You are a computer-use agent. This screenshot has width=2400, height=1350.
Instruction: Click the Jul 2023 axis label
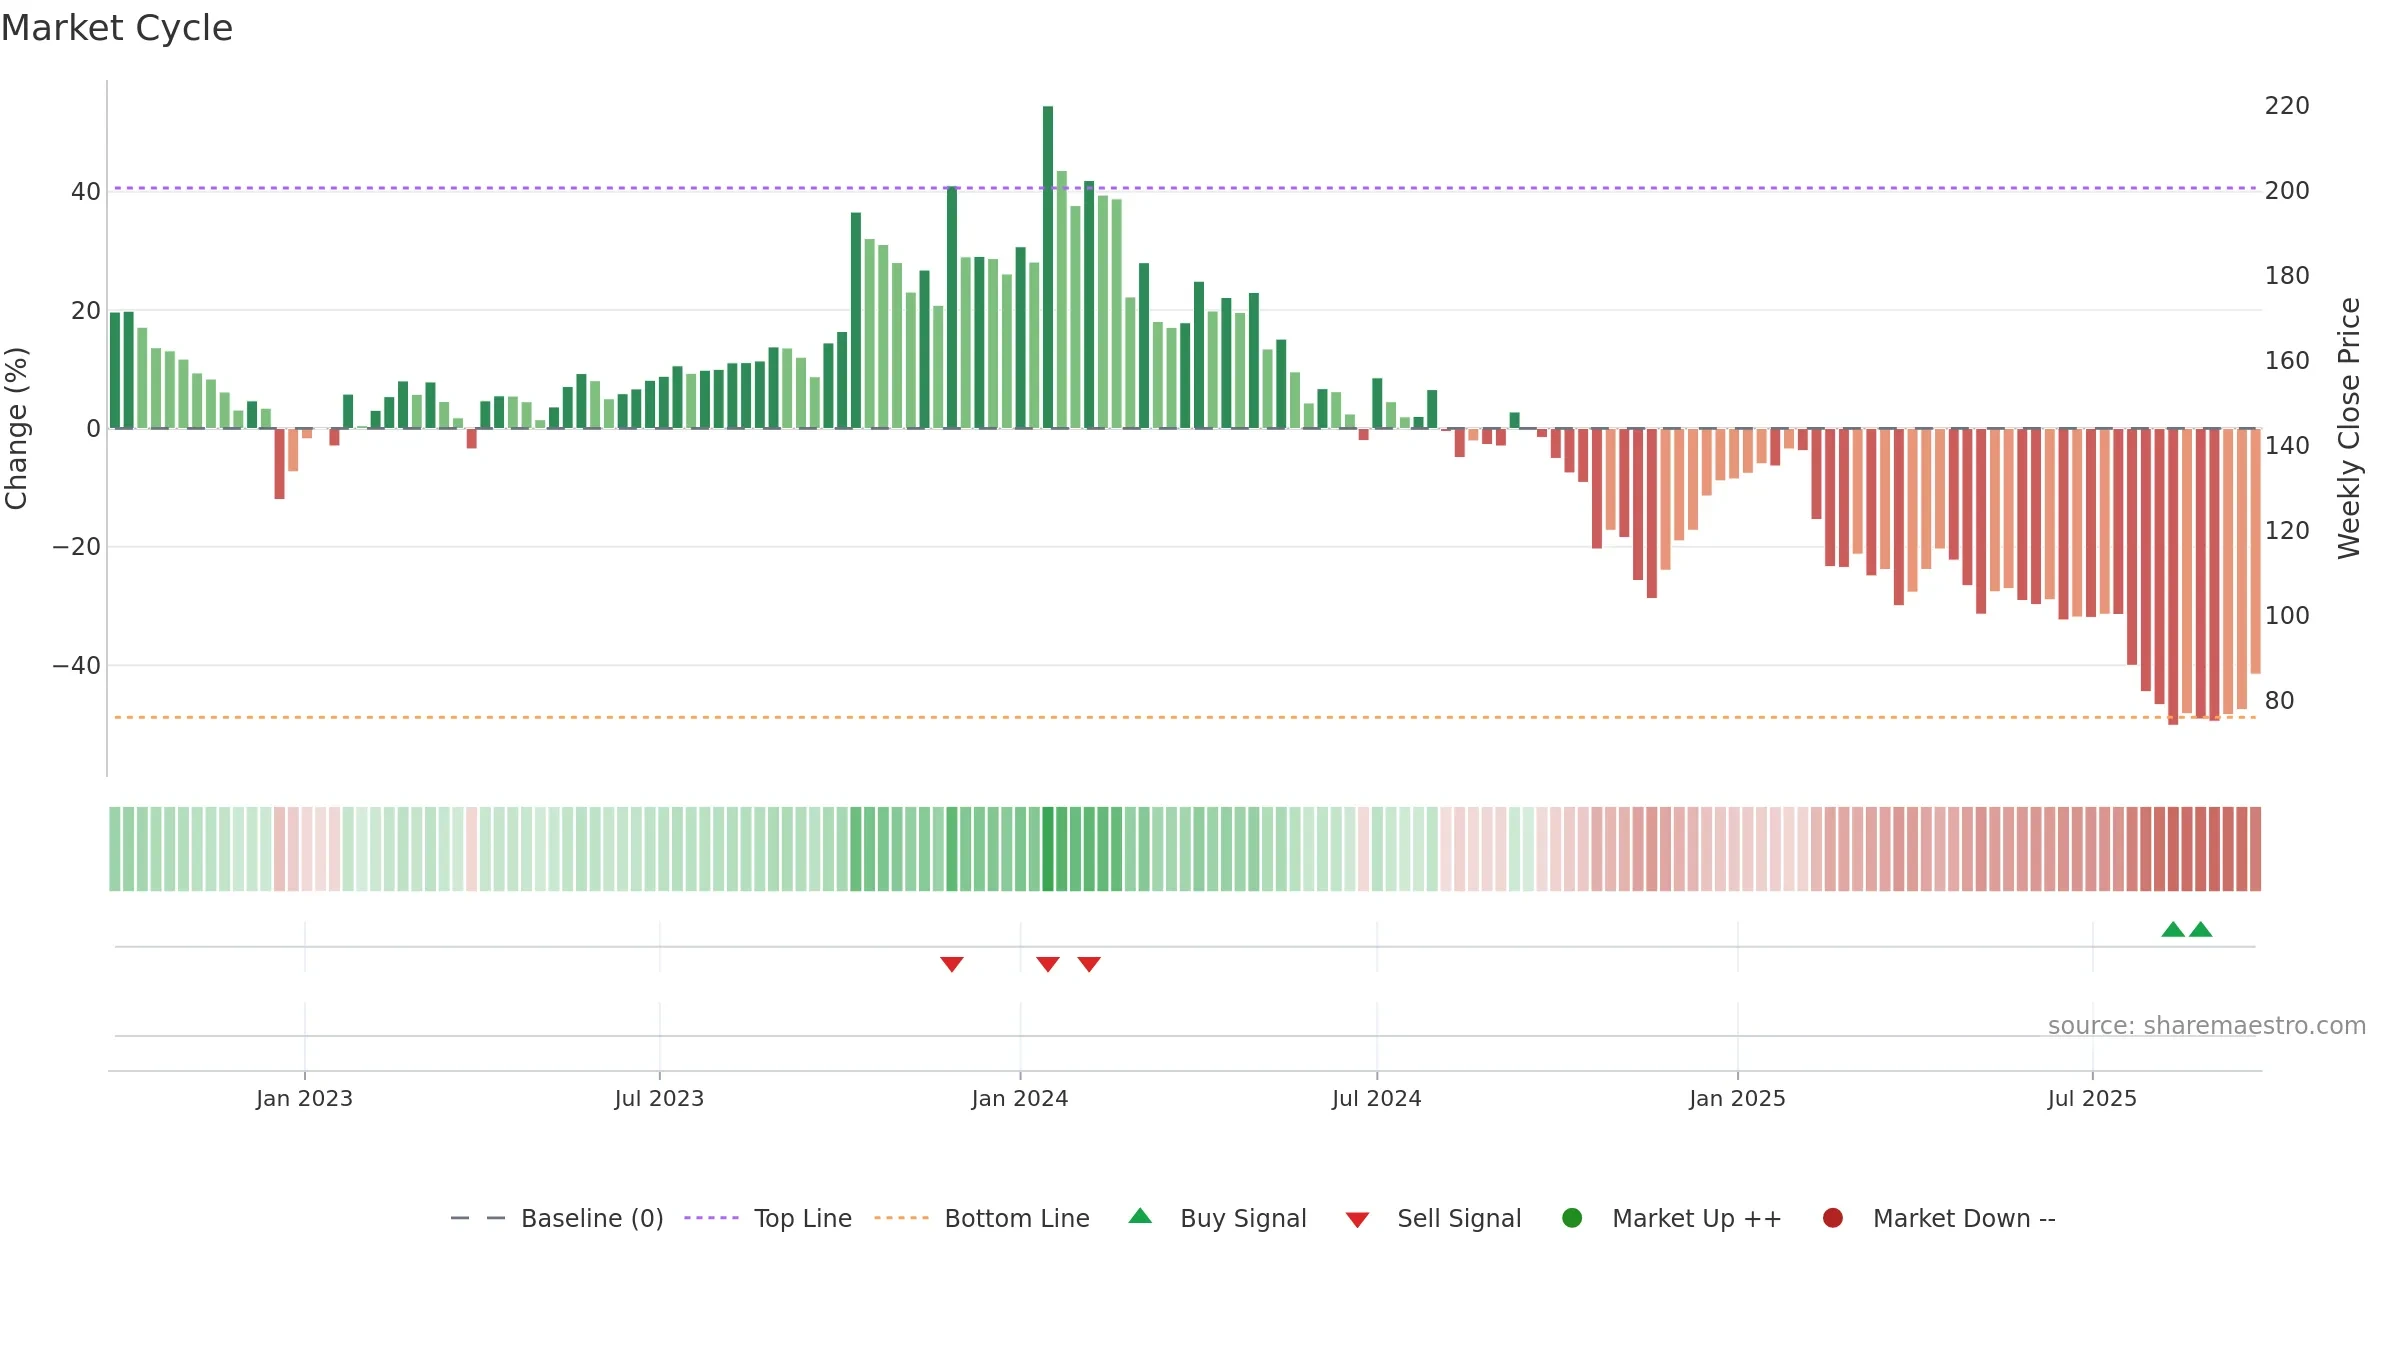point(659,1098)
